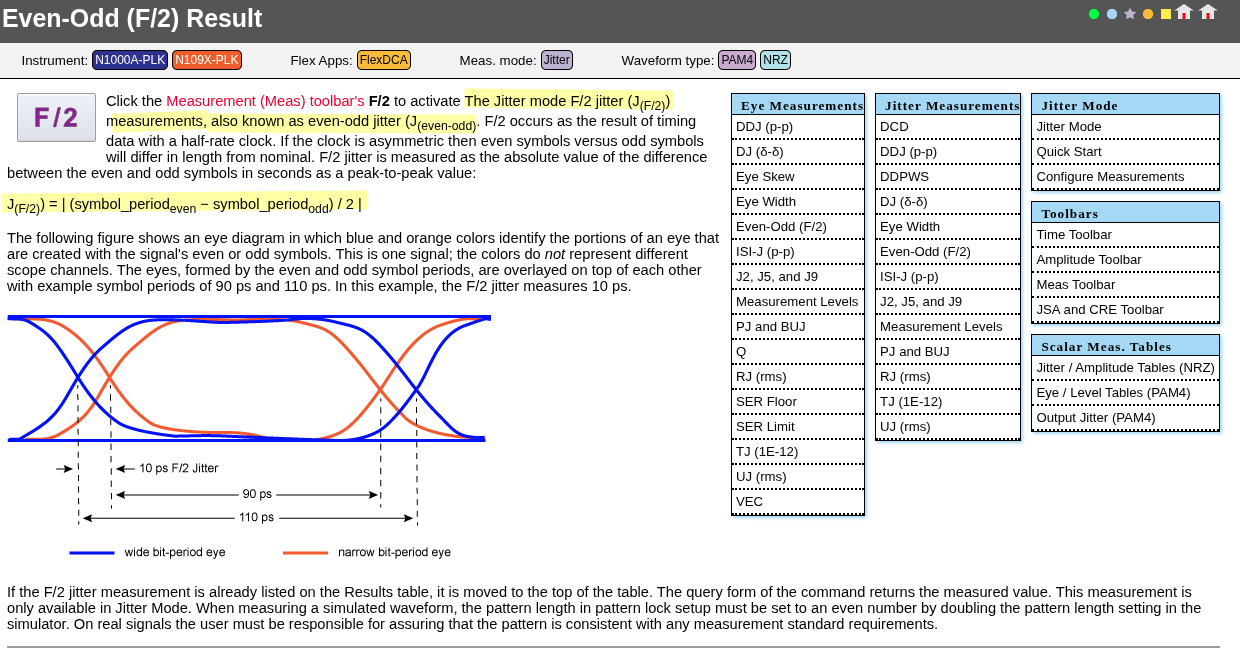The width and height of the screenshot is (1240, 650).
Task: Open the Measurement (Meas) toolbar's link
Action: pyautogui.click(x=265, y=101)
